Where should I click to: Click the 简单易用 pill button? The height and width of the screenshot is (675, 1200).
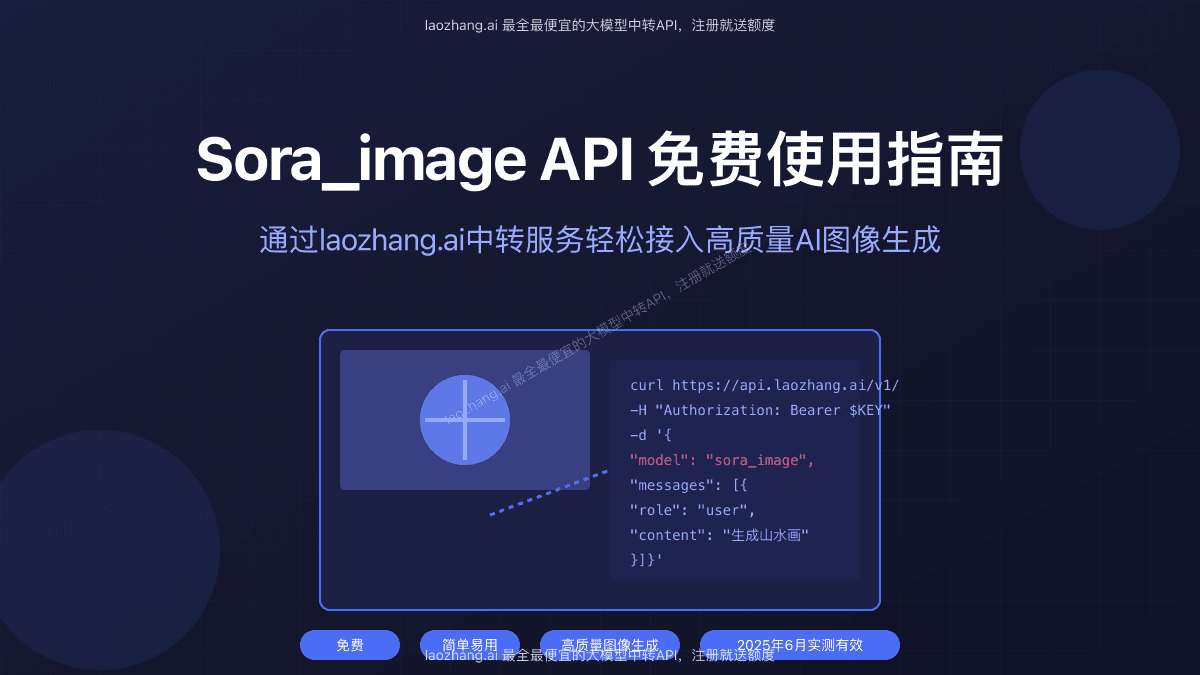pyautogui.click(x=470, y=645)
